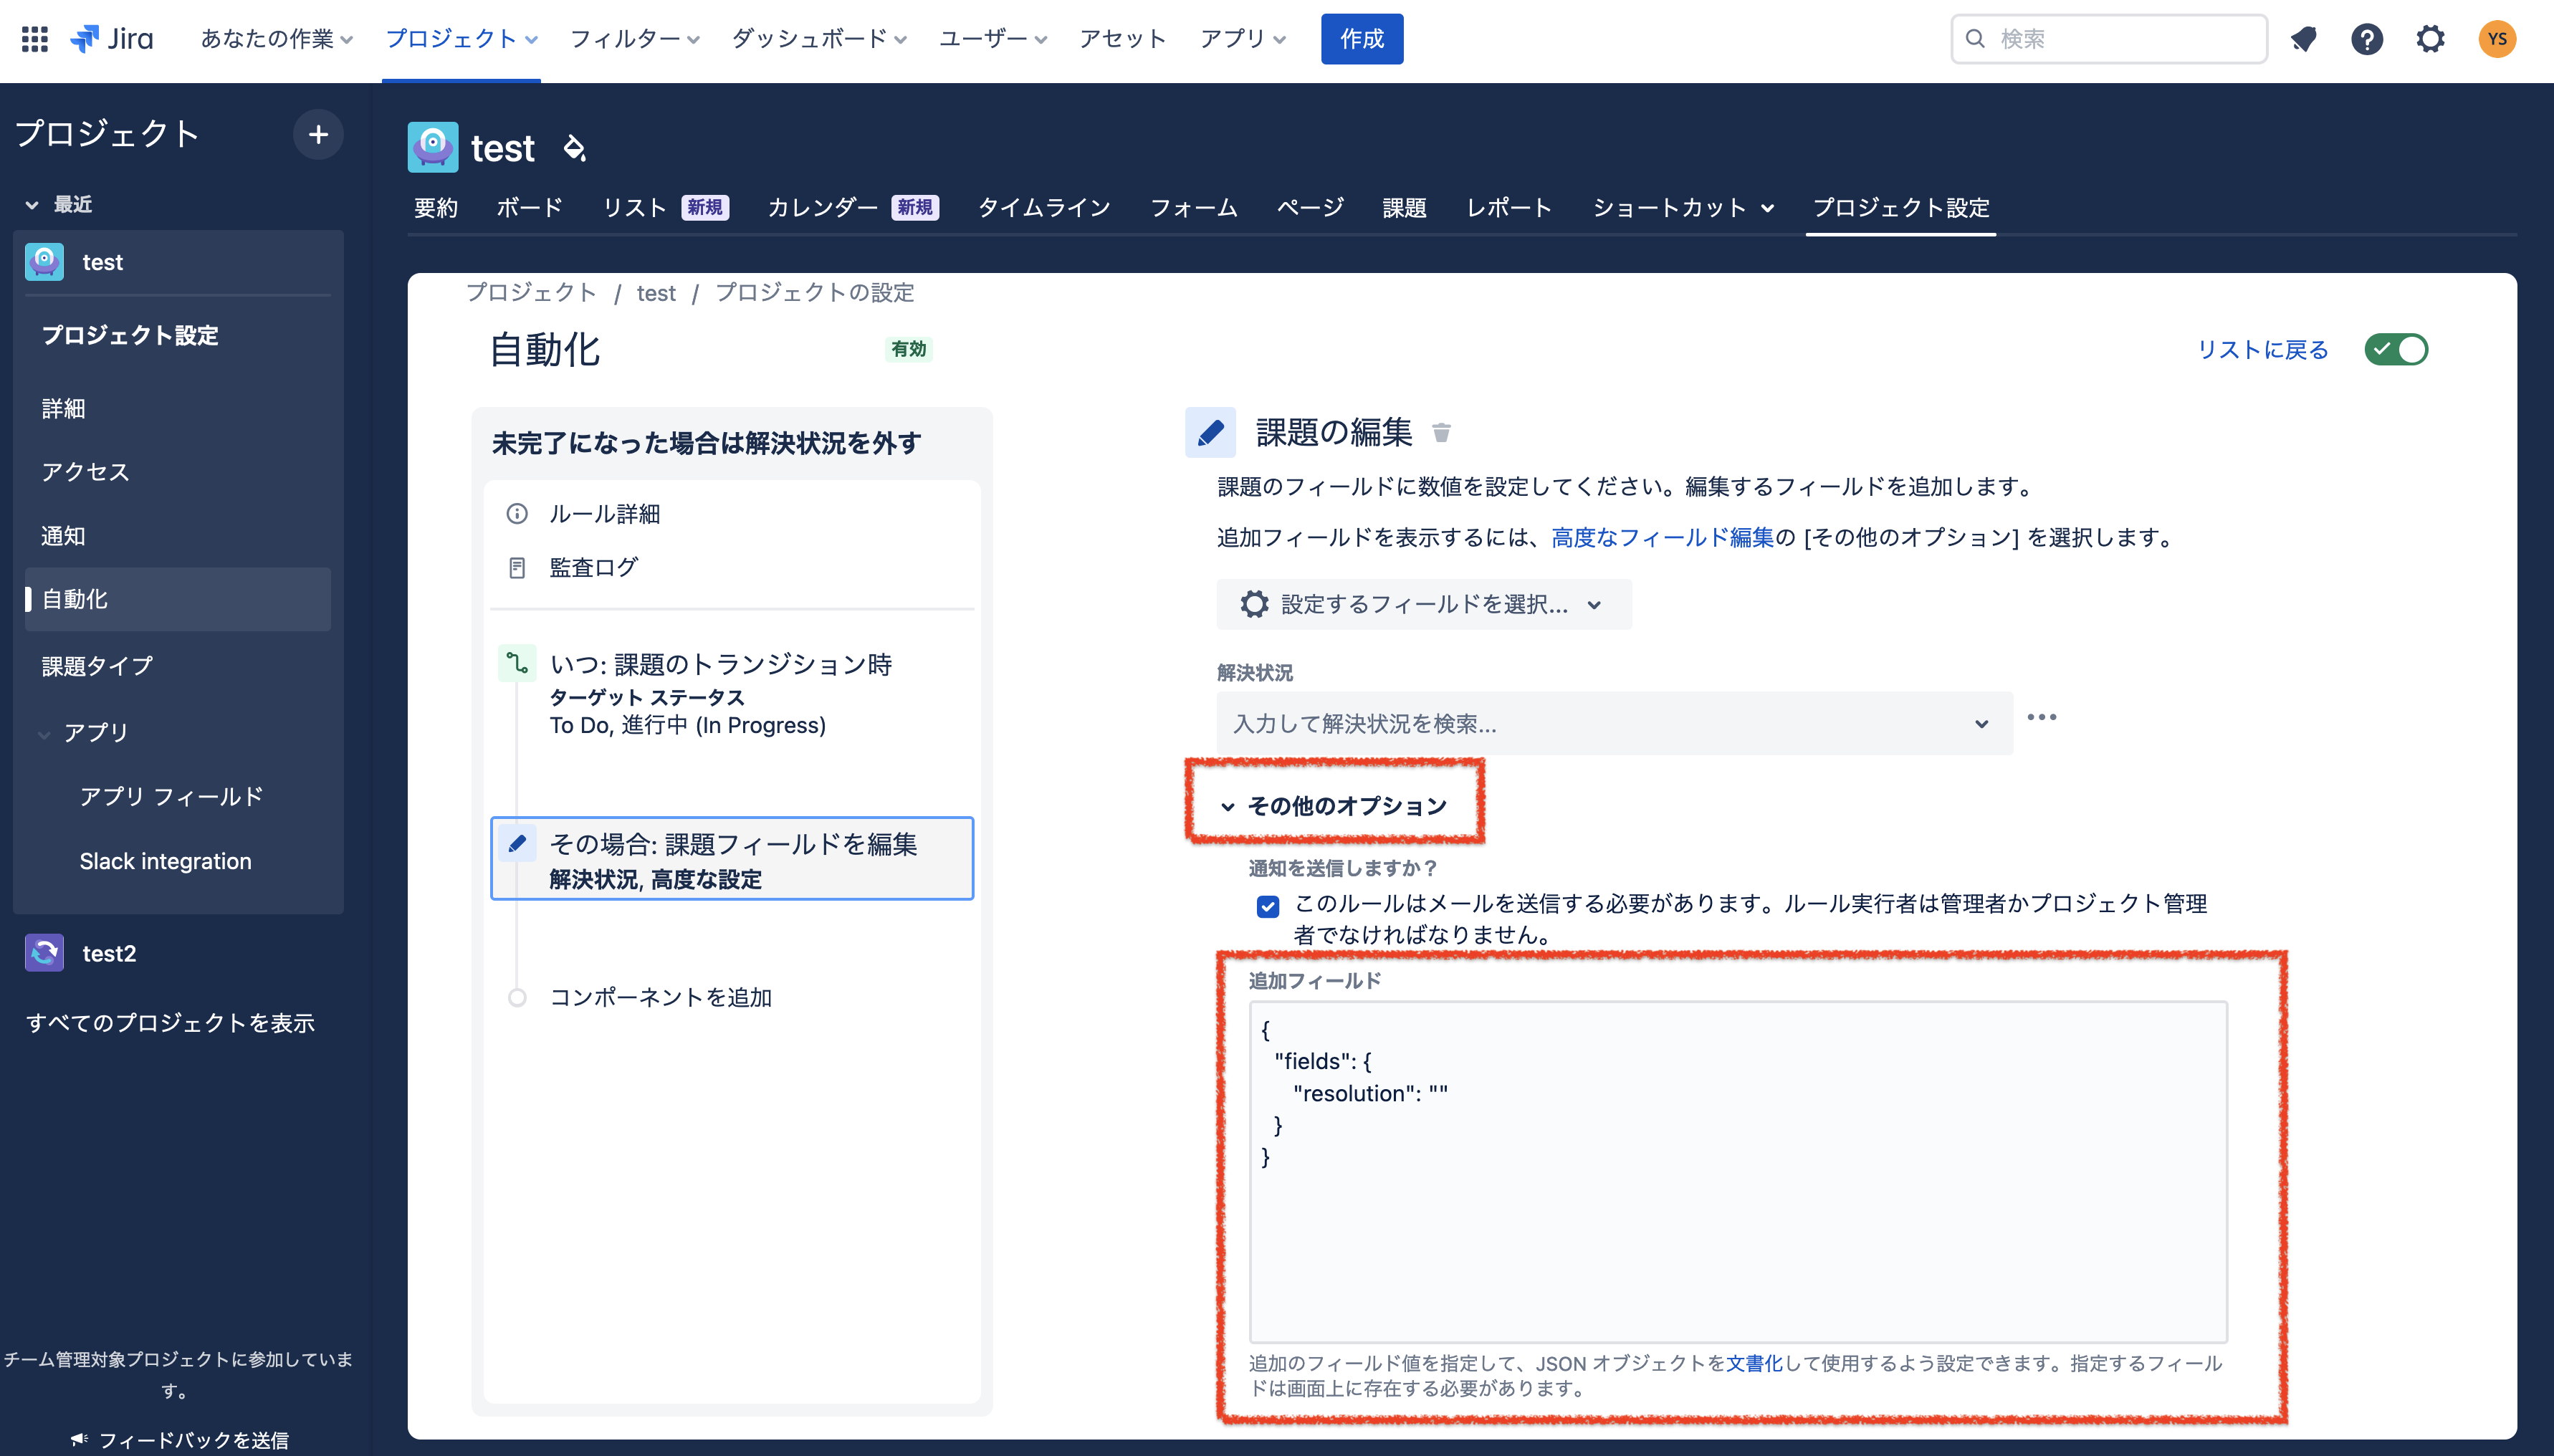Click the info icon next to ルール詳細

(517, 514)
